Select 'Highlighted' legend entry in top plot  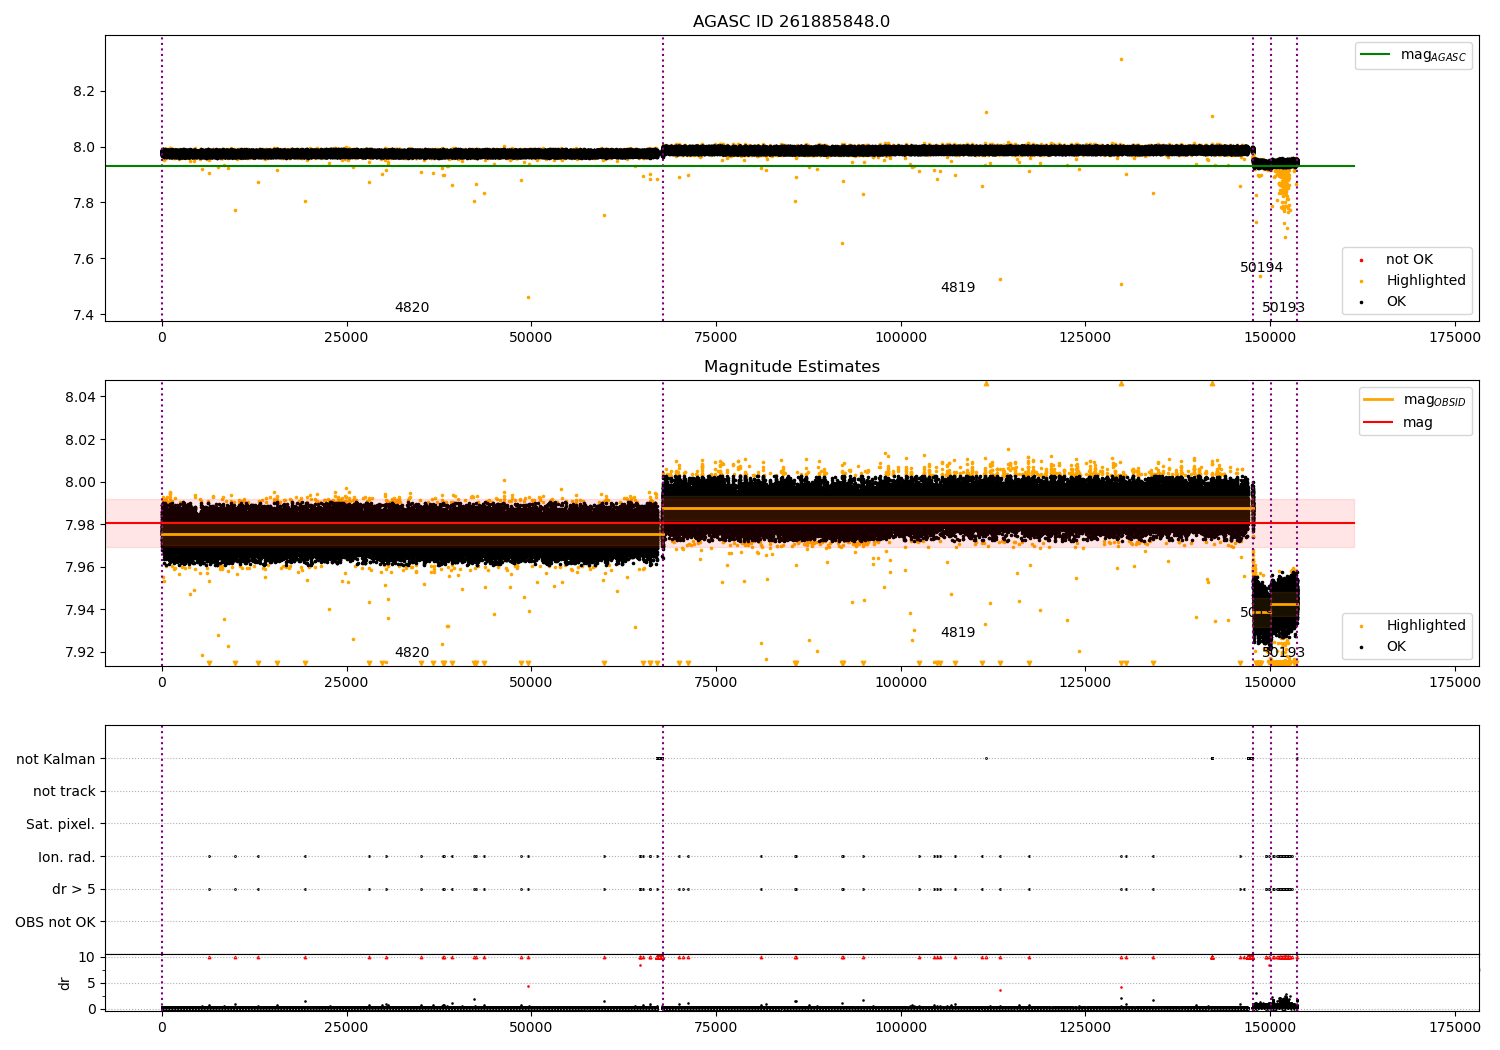coord(1425,281)
